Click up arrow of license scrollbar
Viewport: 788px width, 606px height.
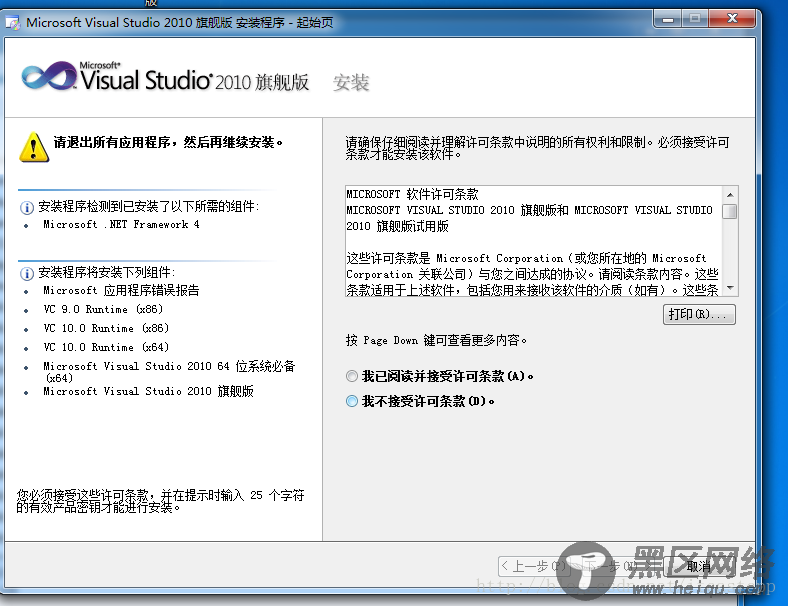(730, 194)
